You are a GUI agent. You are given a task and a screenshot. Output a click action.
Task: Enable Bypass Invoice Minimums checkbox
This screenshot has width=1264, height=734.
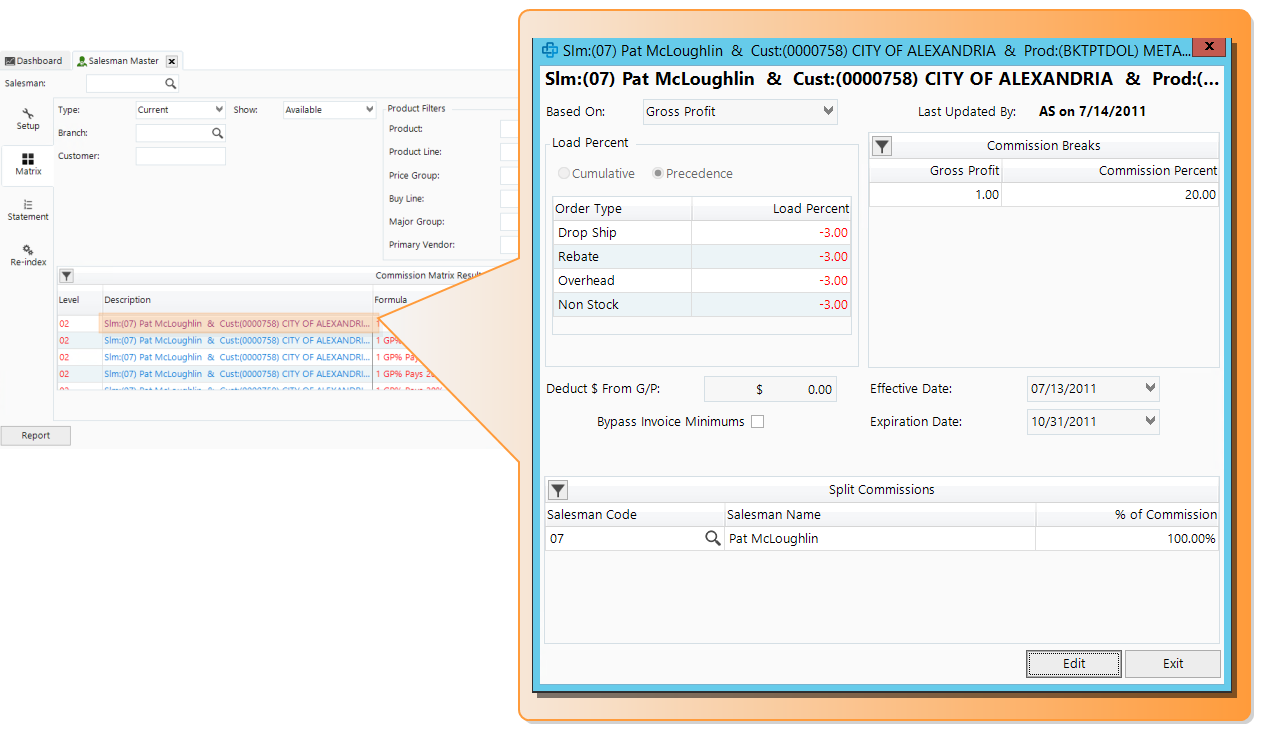[x=757, y=421]
